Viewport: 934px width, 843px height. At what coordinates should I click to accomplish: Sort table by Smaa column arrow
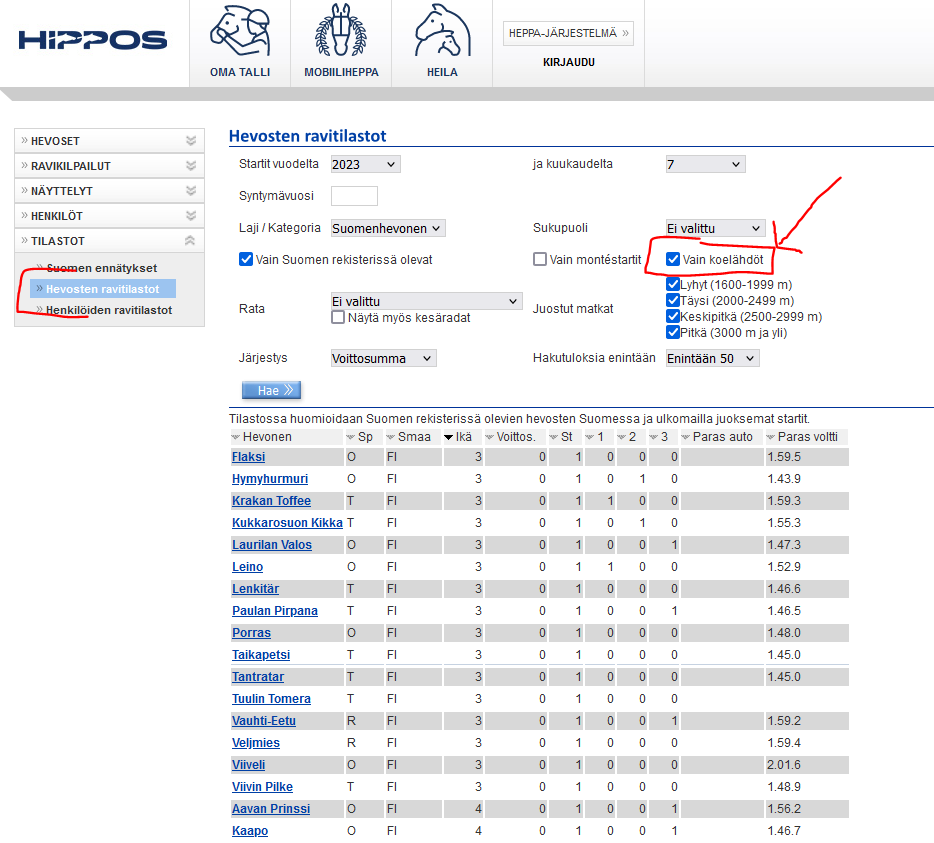coord(391,437)
